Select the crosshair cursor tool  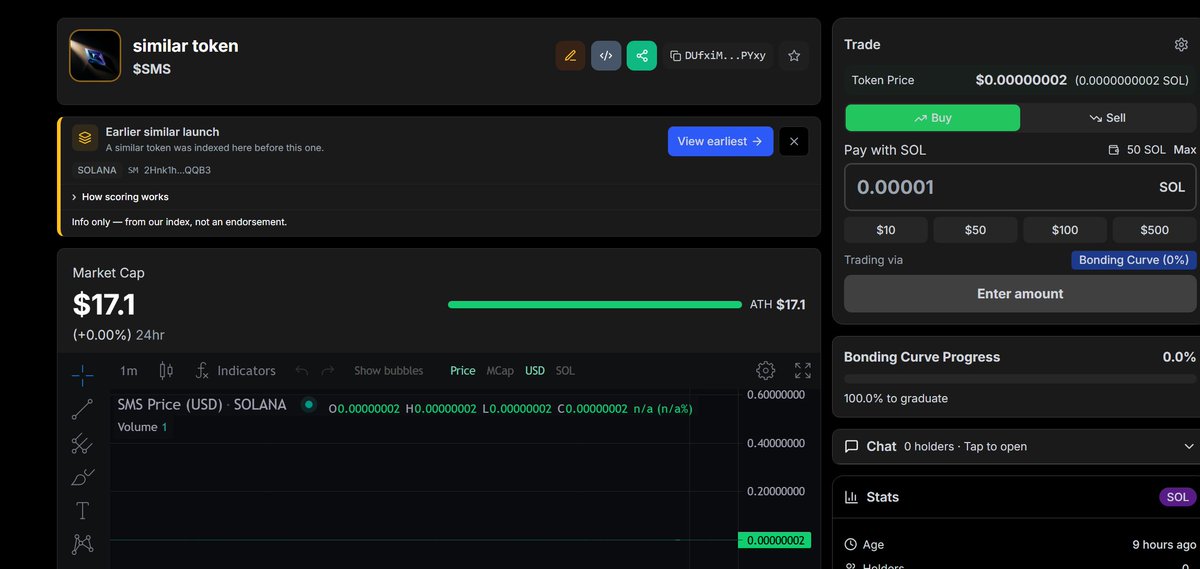(82, 374)
